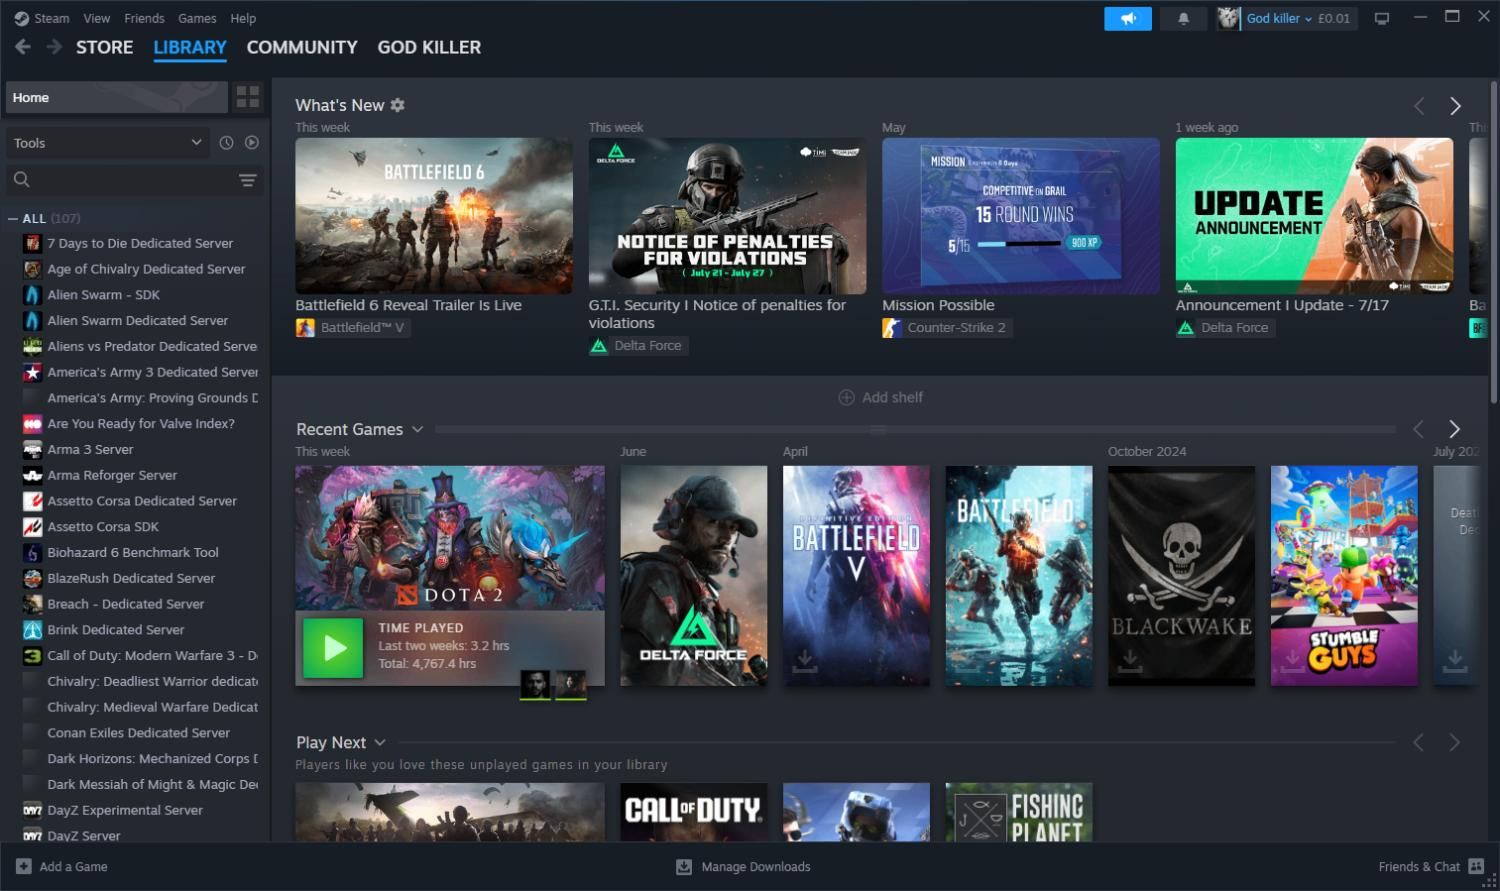The width and height of the screenshot is (1500, 891).
Task: Open the Help menu
Action: (243, 18)
